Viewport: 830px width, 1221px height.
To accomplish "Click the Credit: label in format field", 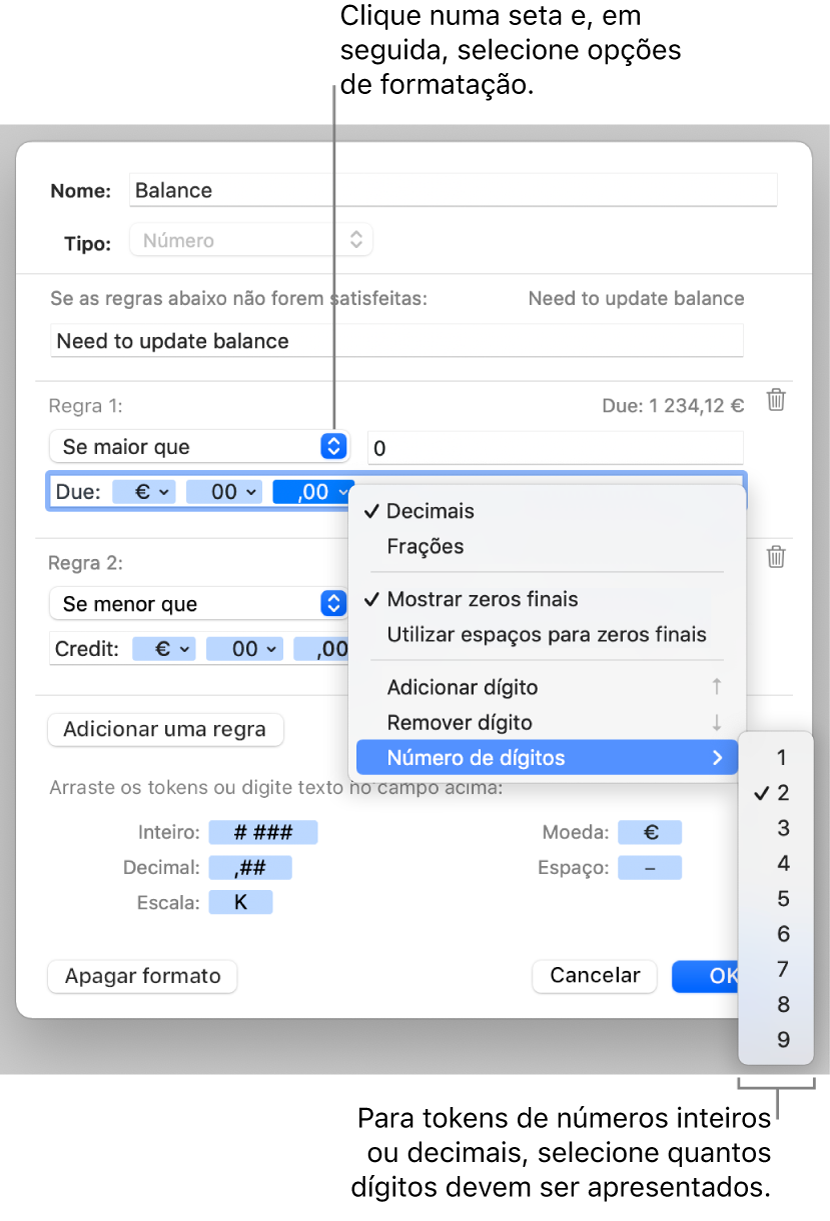I will pos(87,649).
